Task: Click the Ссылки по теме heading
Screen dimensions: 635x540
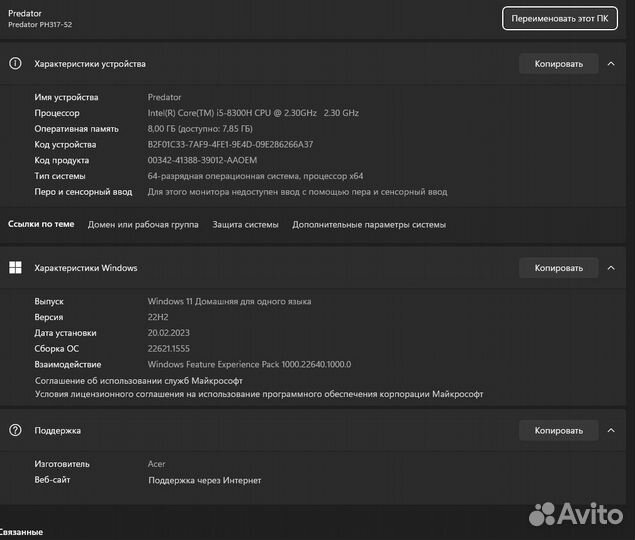Action: (x=41, y=224)
